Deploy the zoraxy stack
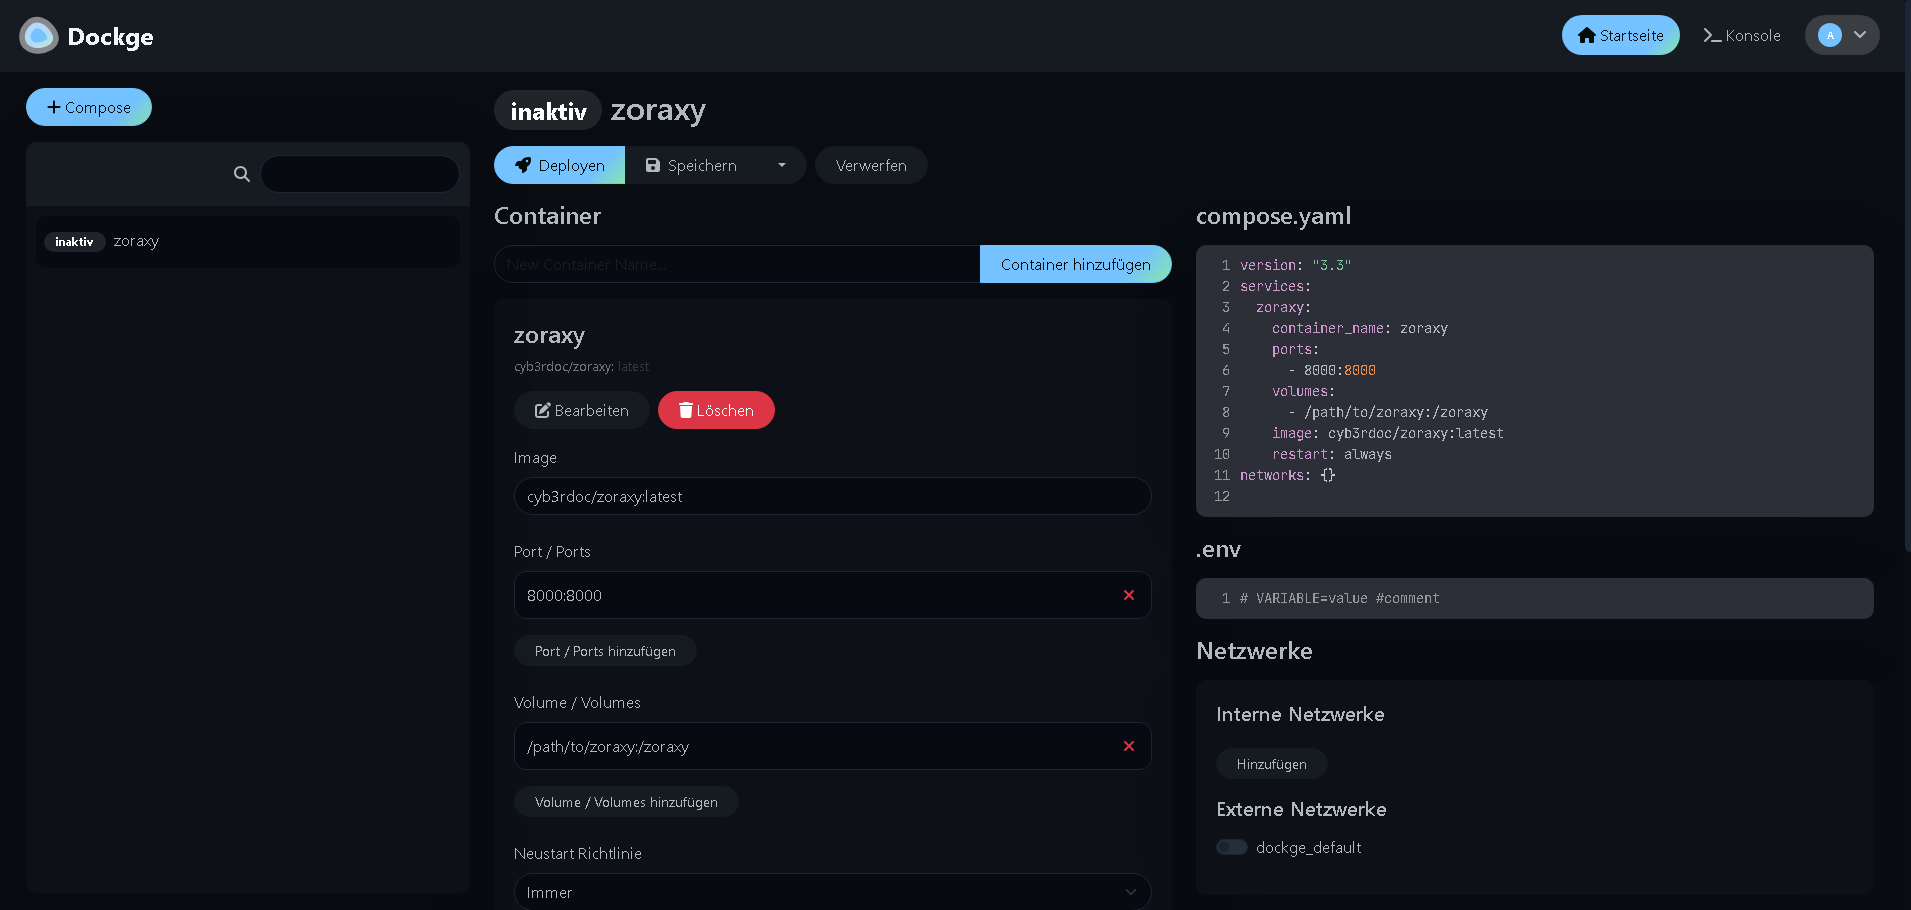 click(559, 165)
